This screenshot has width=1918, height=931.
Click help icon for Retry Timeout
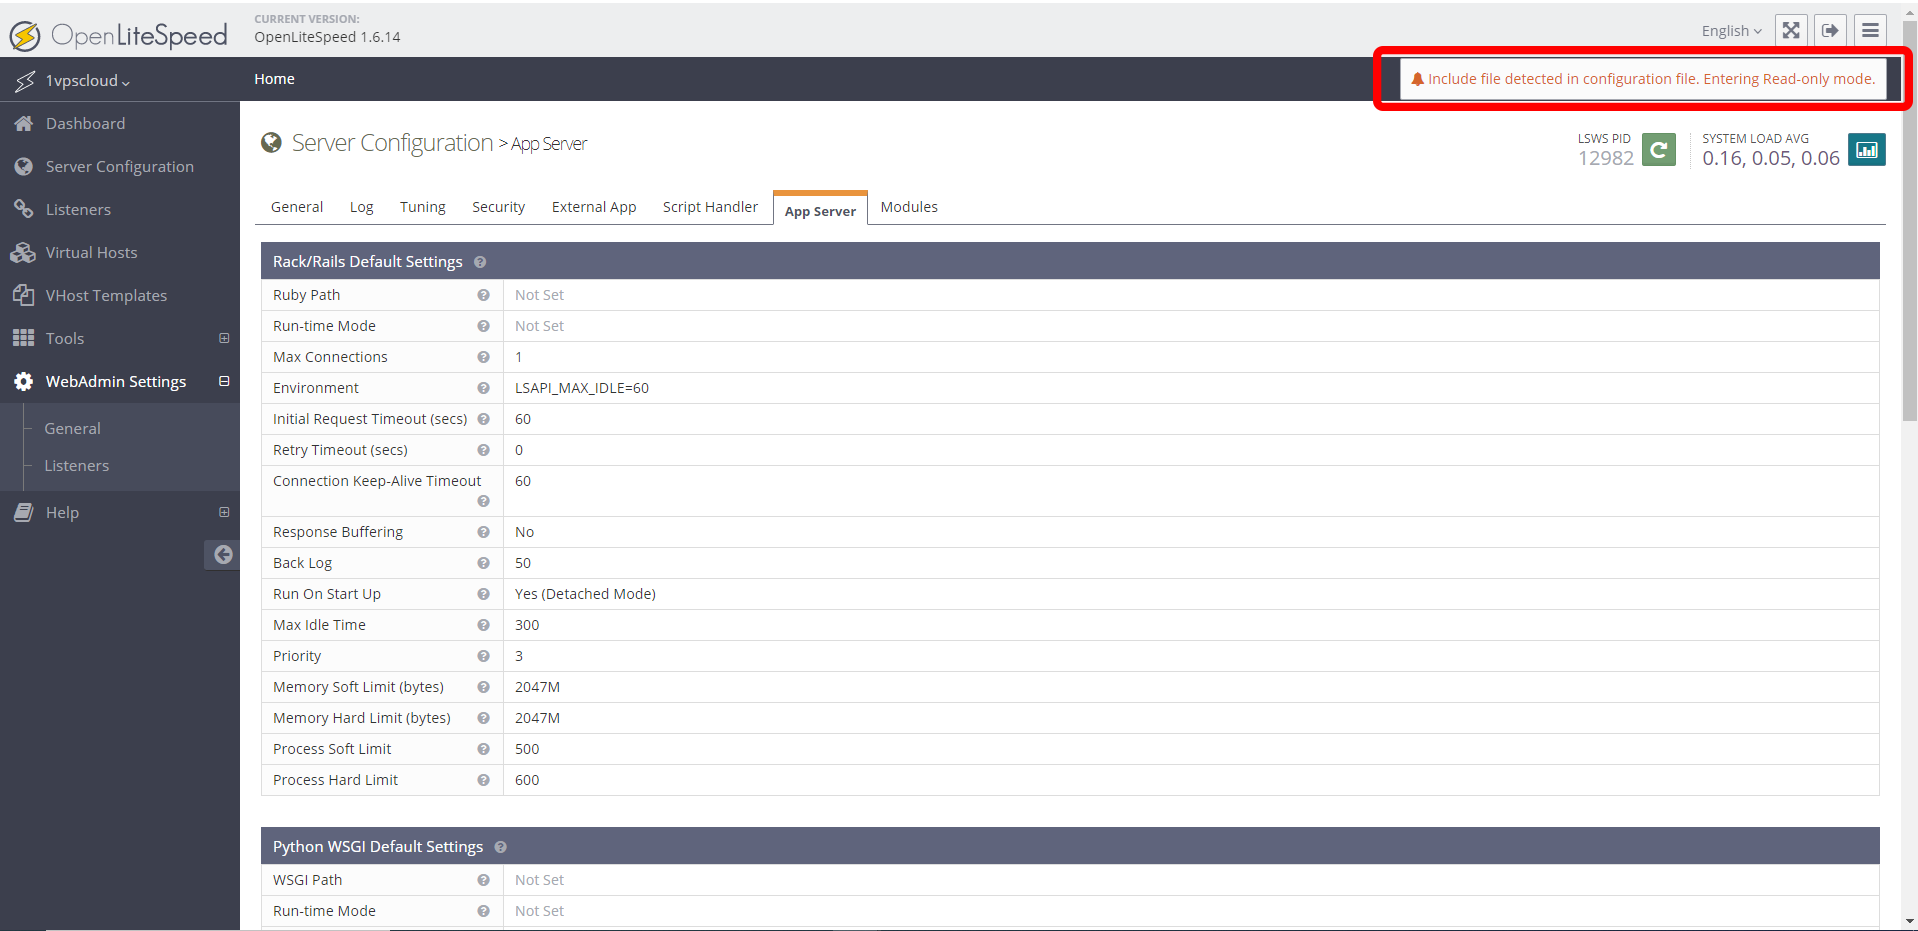483,450
